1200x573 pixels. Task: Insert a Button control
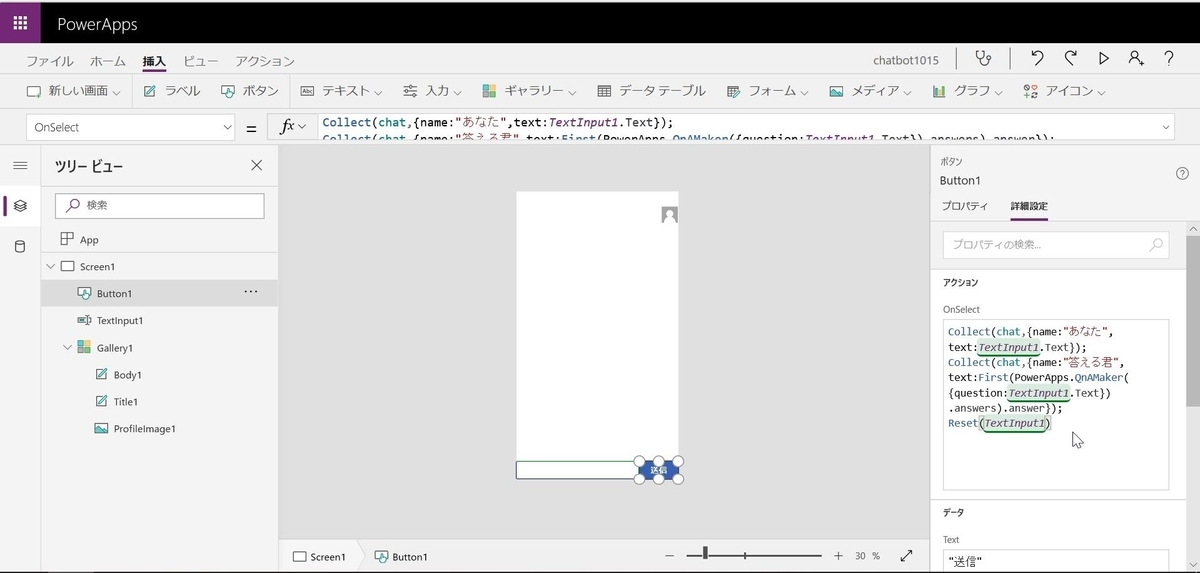pyautogui.click(x=250, y=91)
